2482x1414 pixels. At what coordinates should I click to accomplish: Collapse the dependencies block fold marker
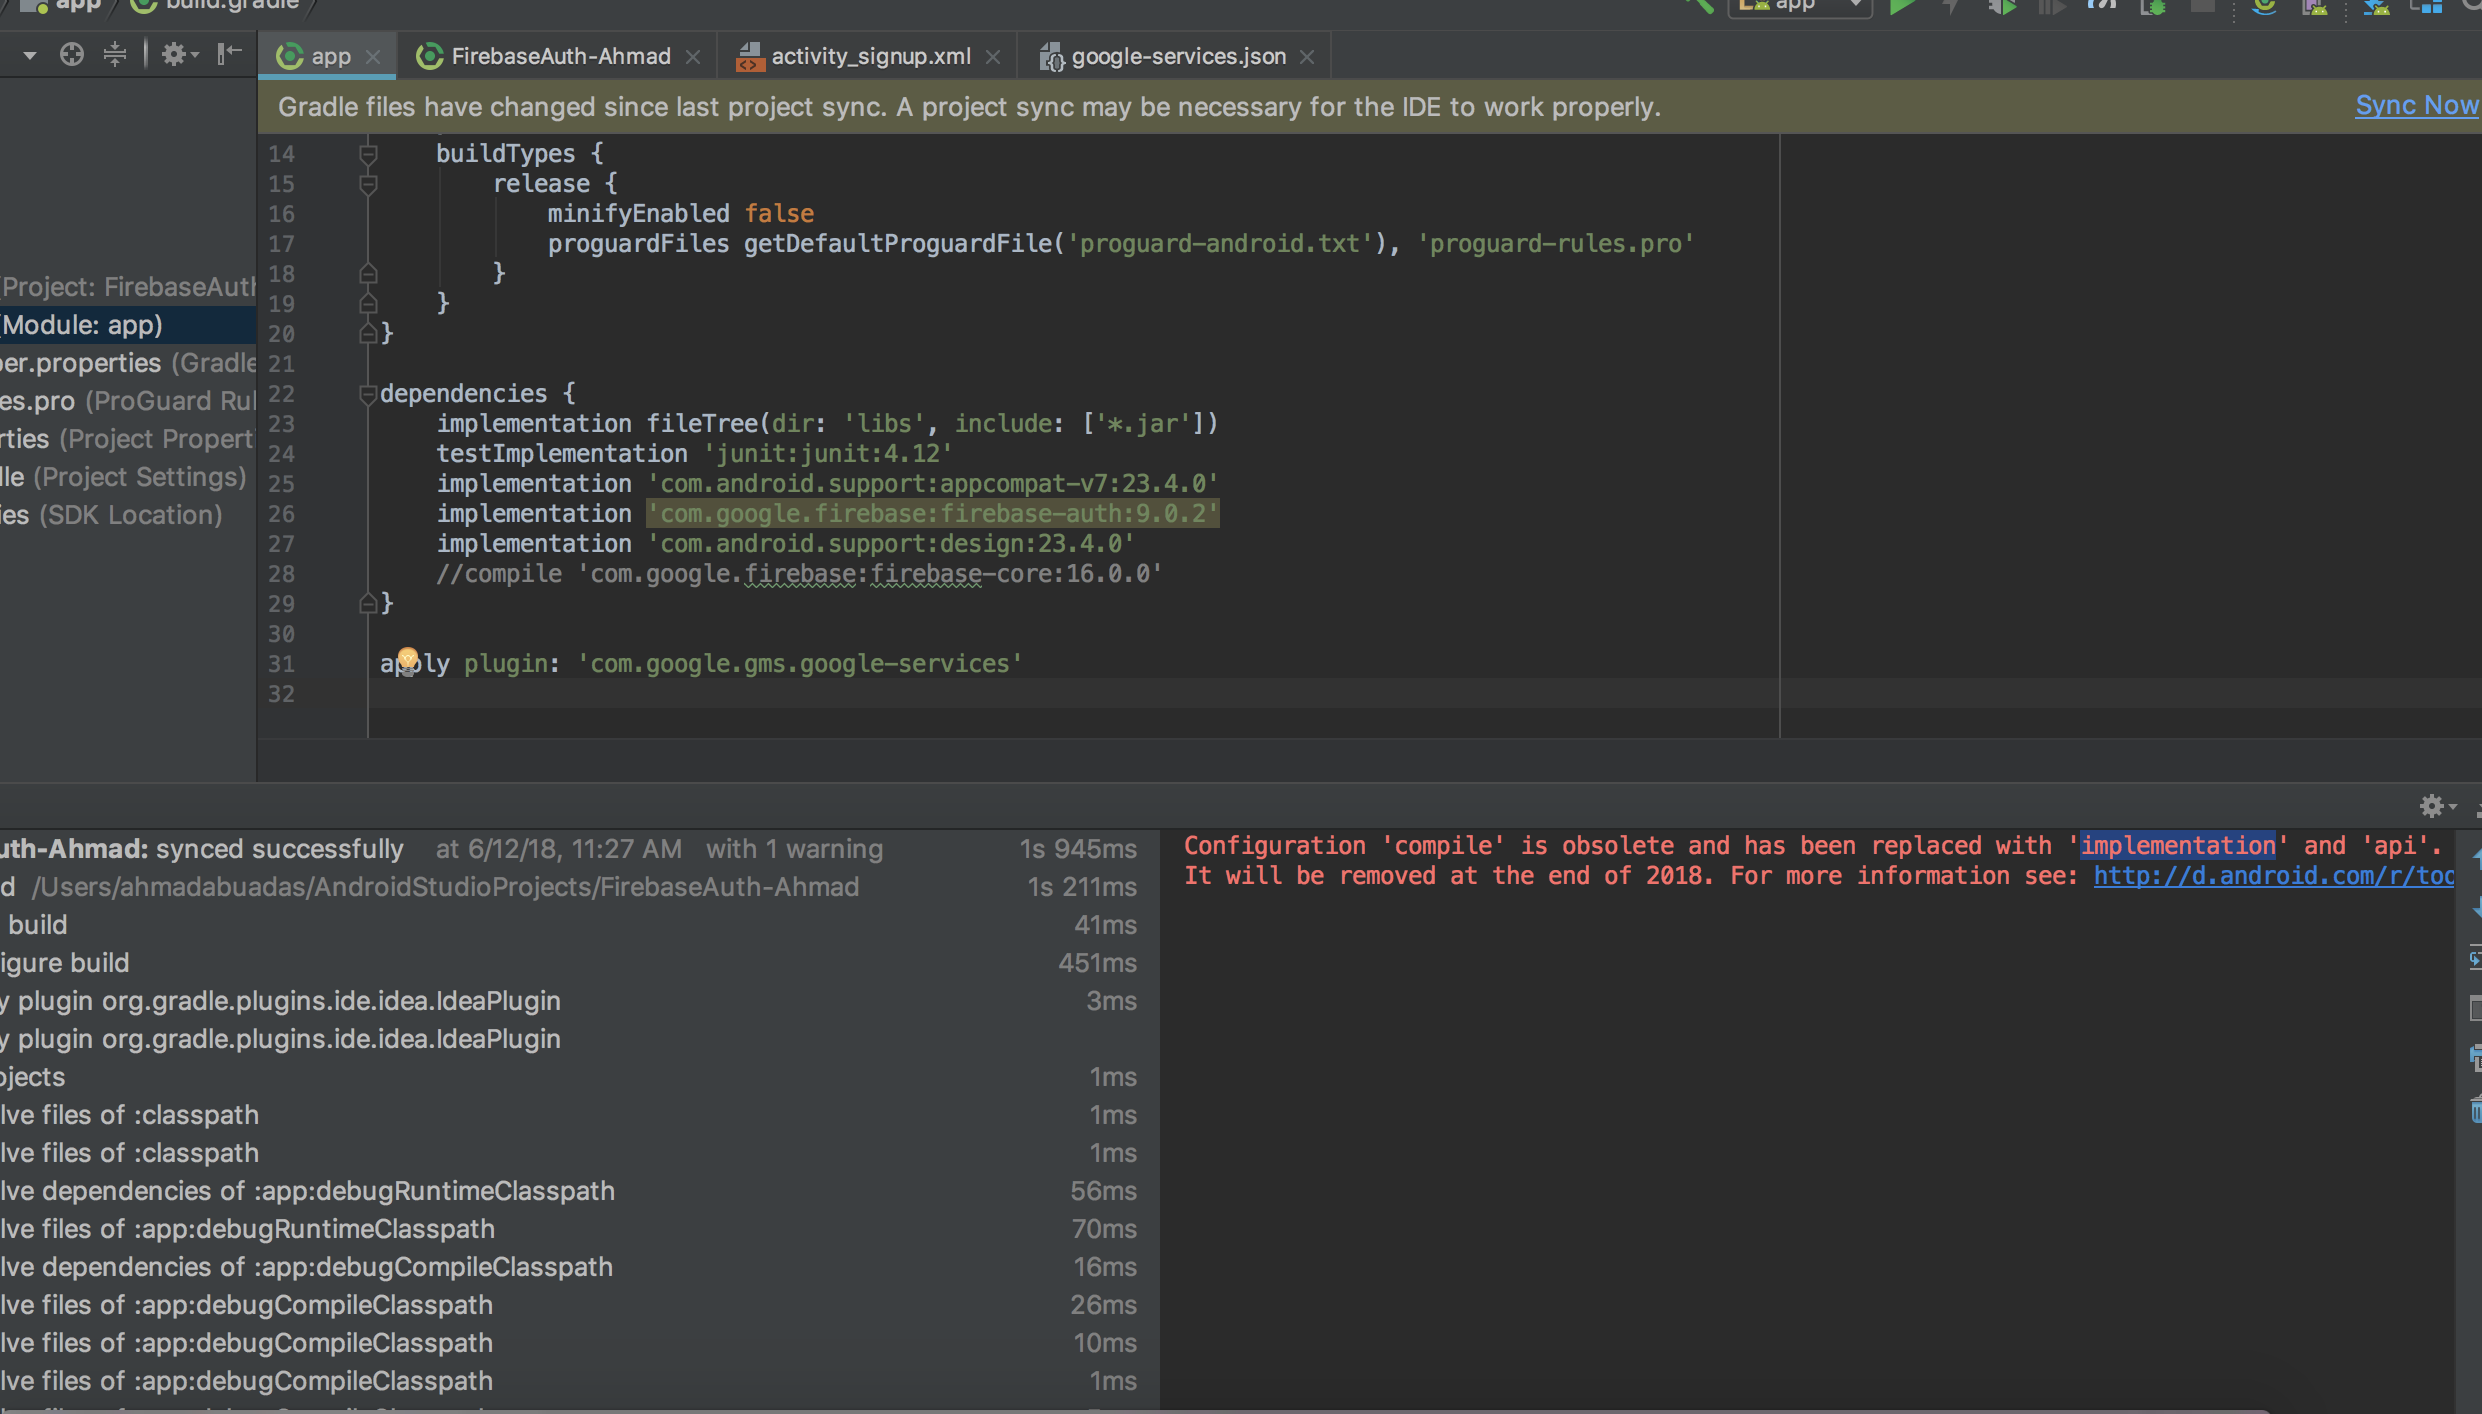(x=367, y=394)
